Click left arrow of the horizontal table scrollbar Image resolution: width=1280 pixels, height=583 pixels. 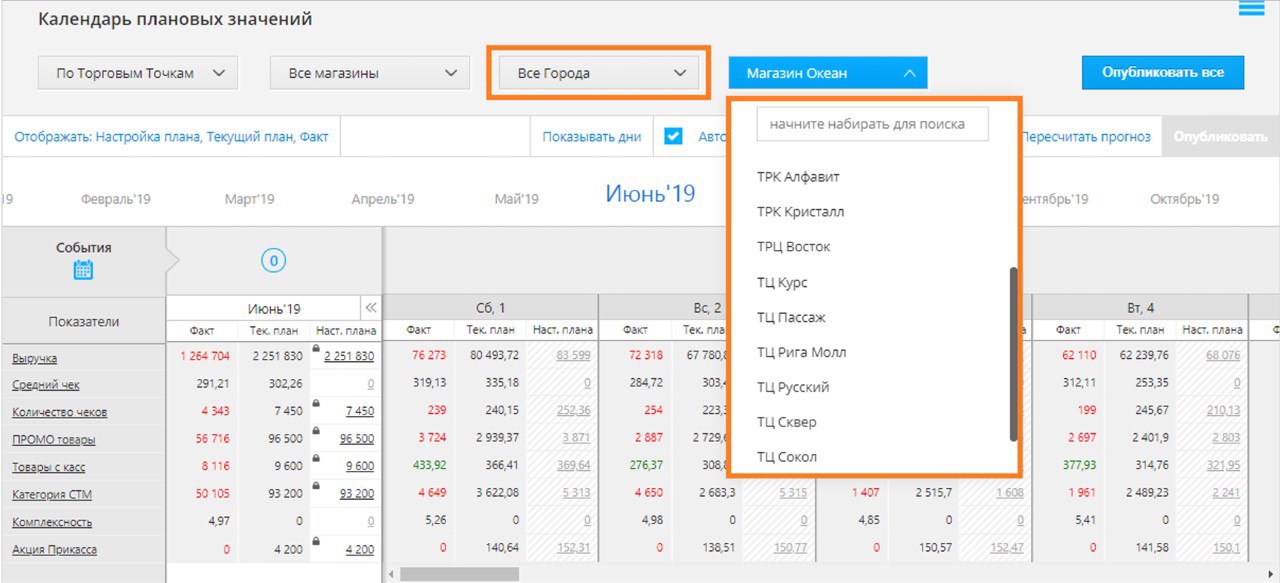(391, 575)
